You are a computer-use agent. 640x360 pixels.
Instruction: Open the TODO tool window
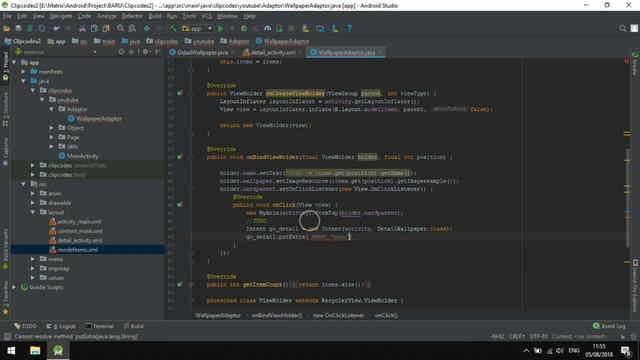25,326
